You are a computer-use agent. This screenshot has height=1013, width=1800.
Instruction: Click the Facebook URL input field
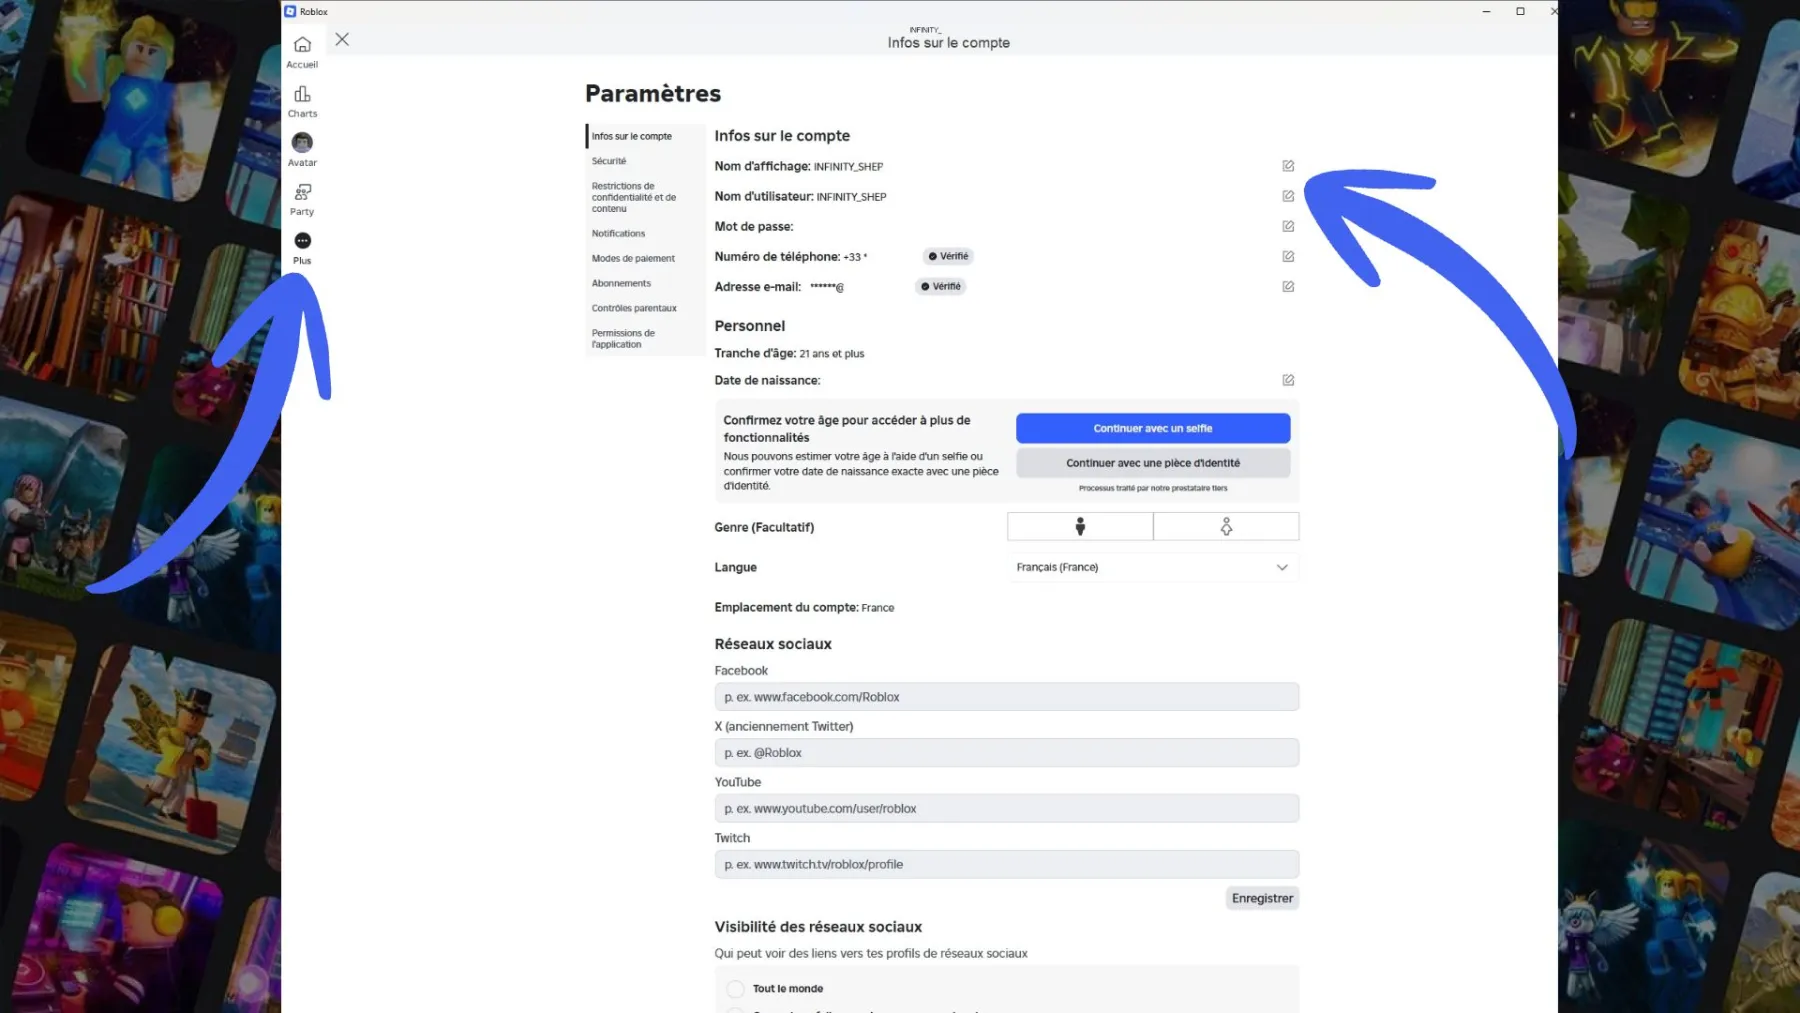pos(1006,697)
